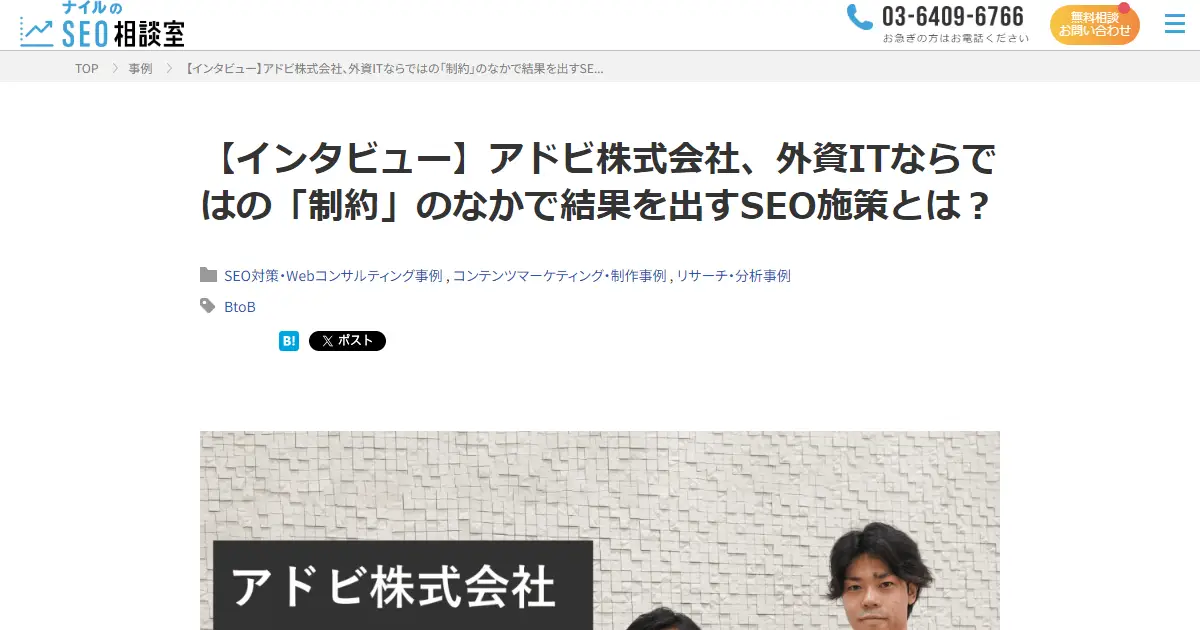This screenshot has width=1200, height=630.
Task: Call phone number 03-6409-6766
Action: coord(952,17)
